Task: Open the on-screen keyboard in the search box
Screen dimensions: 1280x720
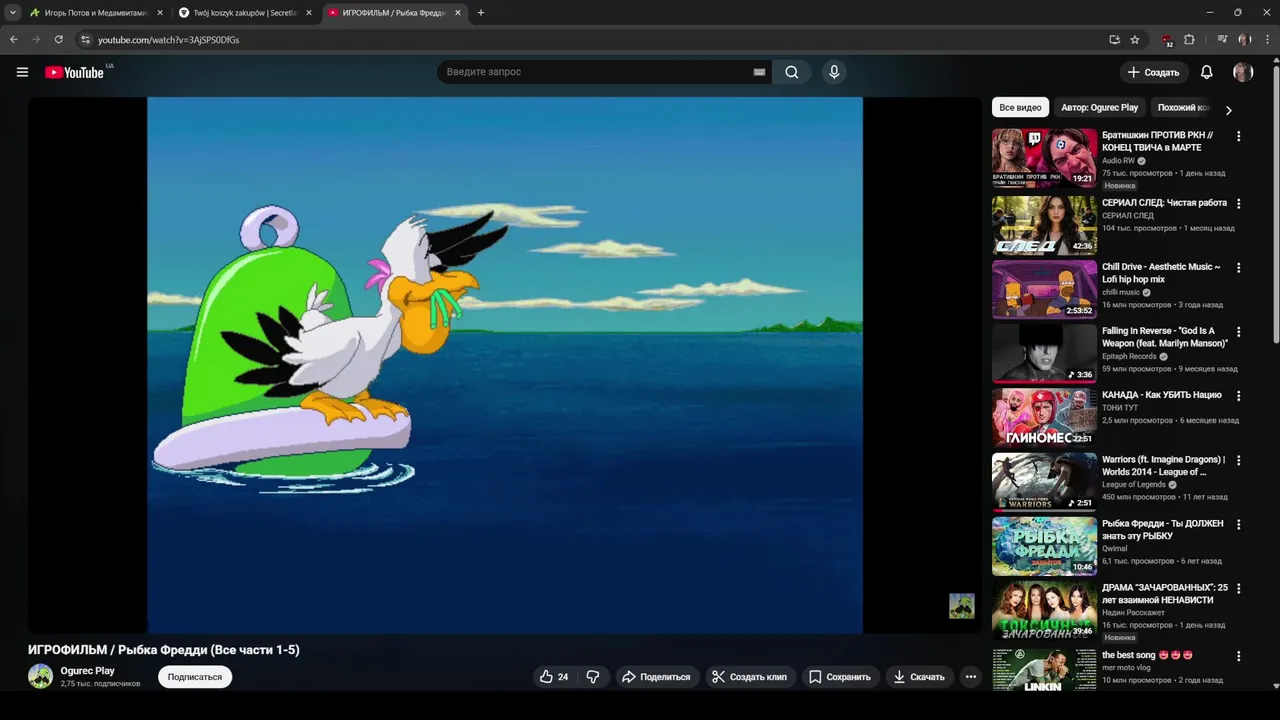Action: tap(759, 72)
